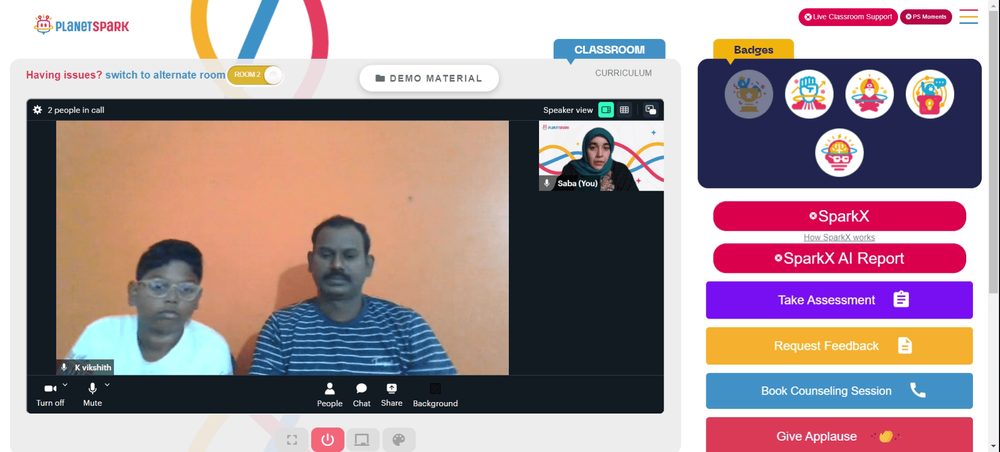The image size is (1000, 452).
Task: Select the Curriculum tab
Action: pyautogui.click(x=623, y=73)
